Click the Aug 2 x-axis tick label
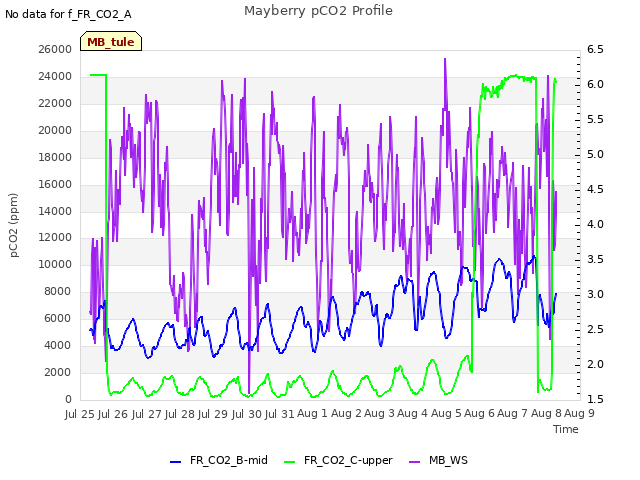Image resolution: width=640 pixels, height=480 pixels. 346,413
